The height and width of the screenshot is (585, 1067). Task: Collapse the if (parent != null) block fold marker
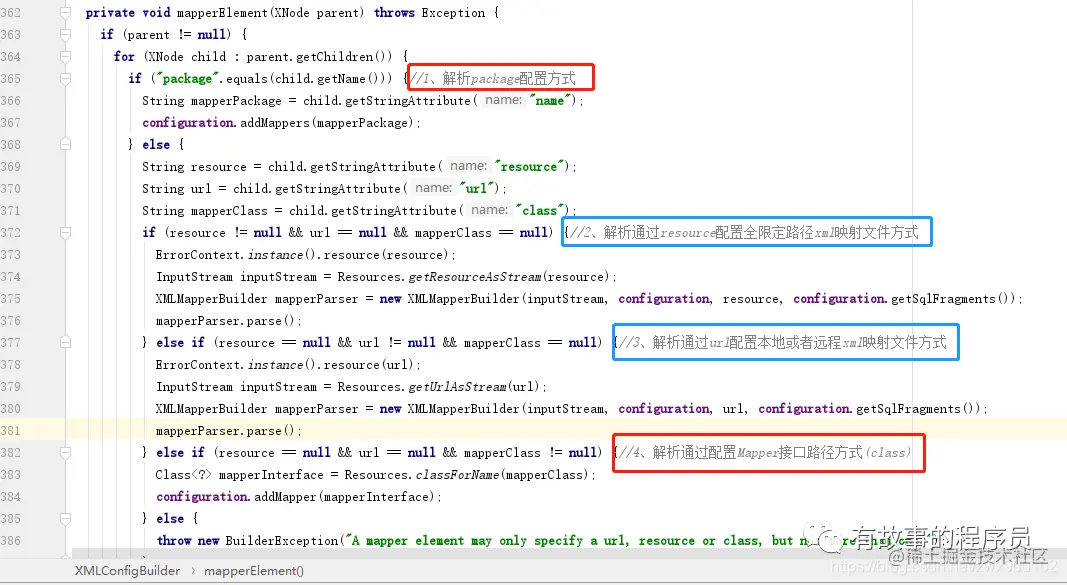click(65, 35)
